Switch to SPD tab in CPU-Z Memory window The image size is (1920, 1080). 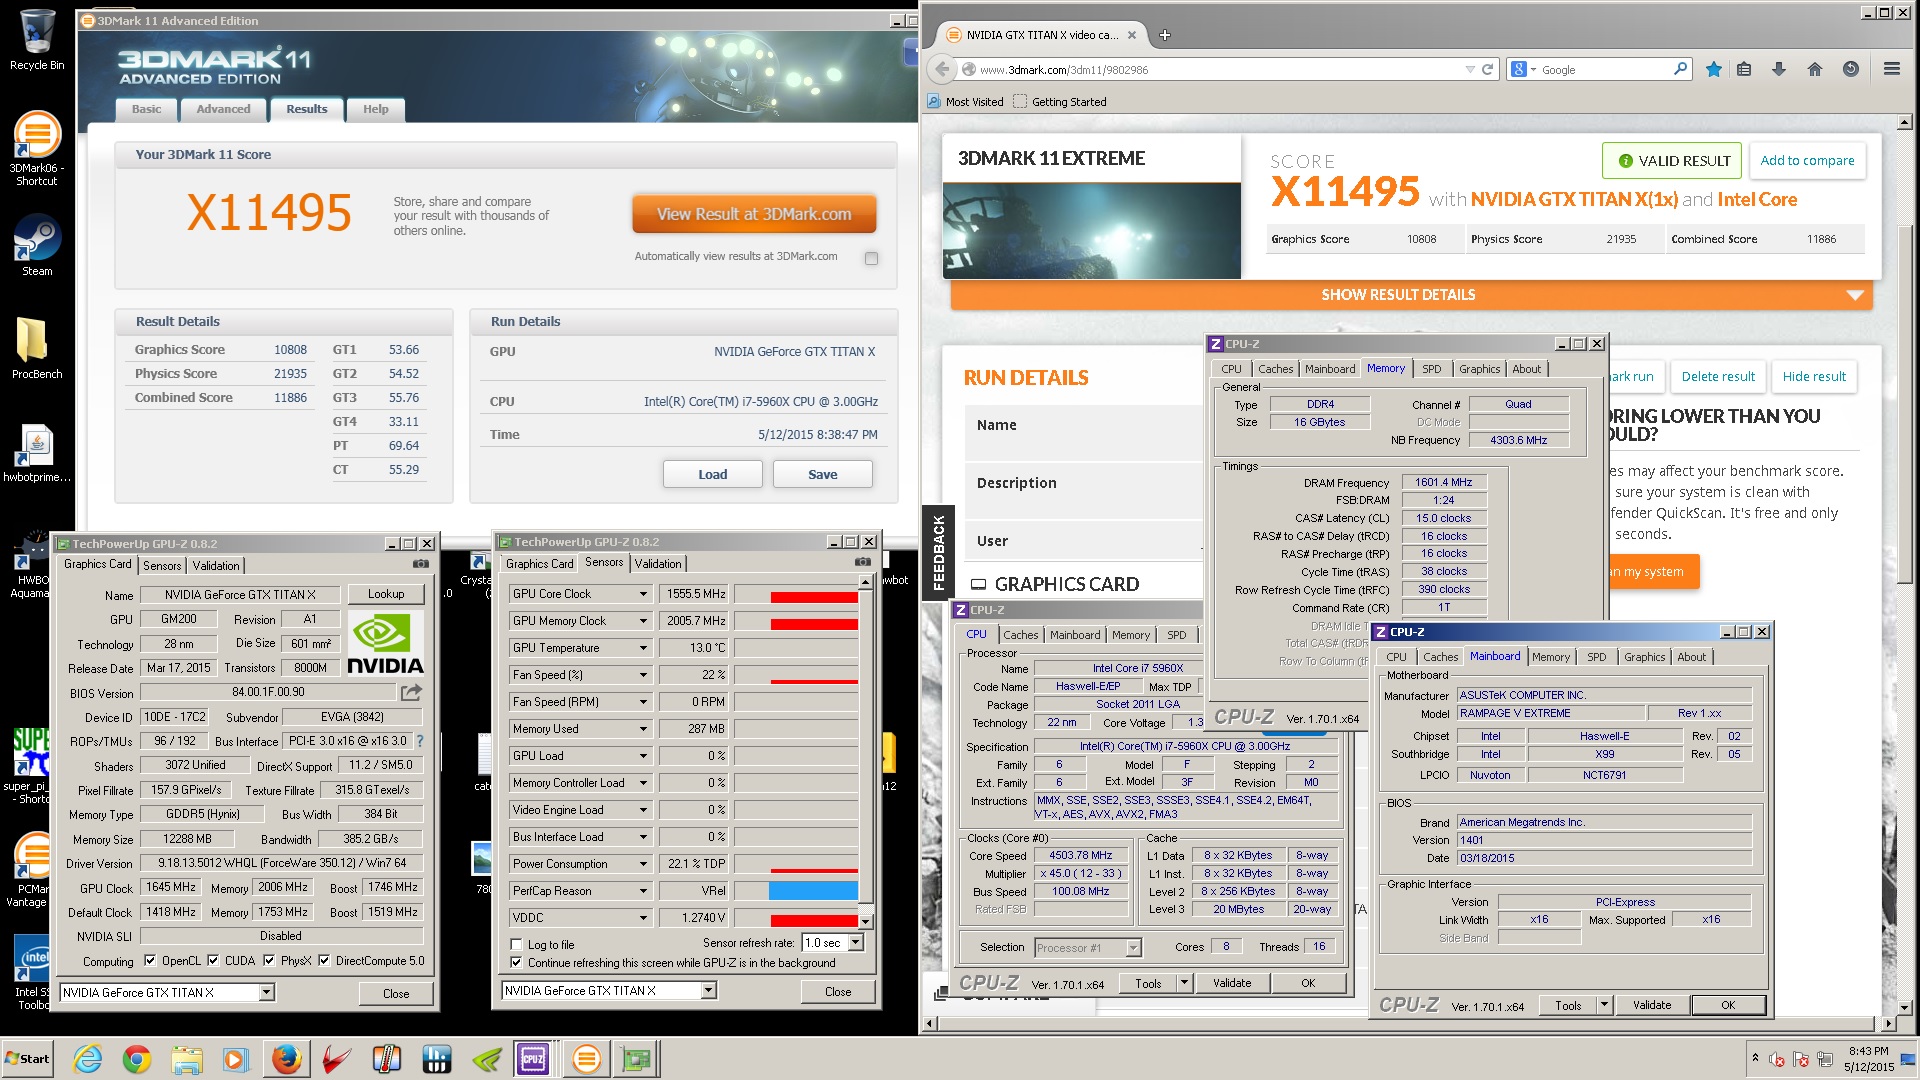tap(1432, 369)
